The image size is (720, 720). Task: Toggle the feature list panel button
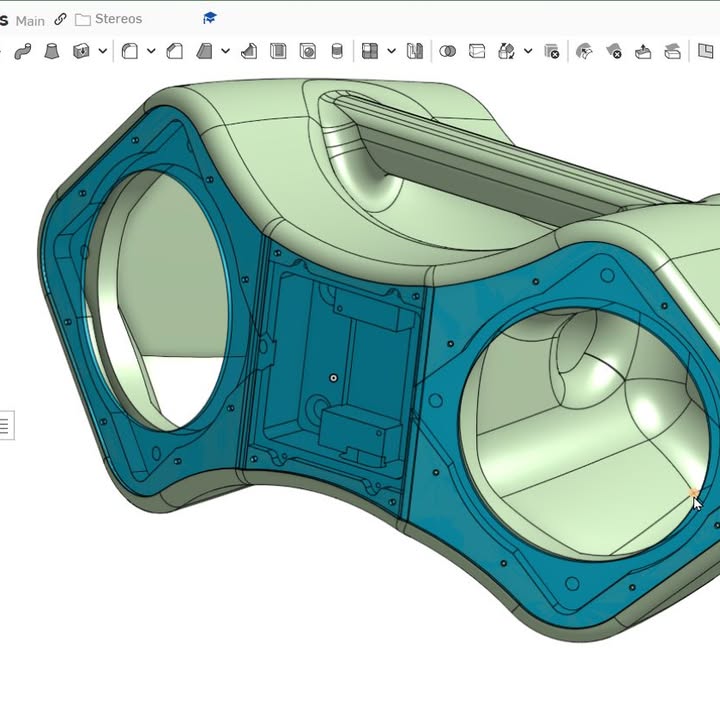click(x=6, y=425)
